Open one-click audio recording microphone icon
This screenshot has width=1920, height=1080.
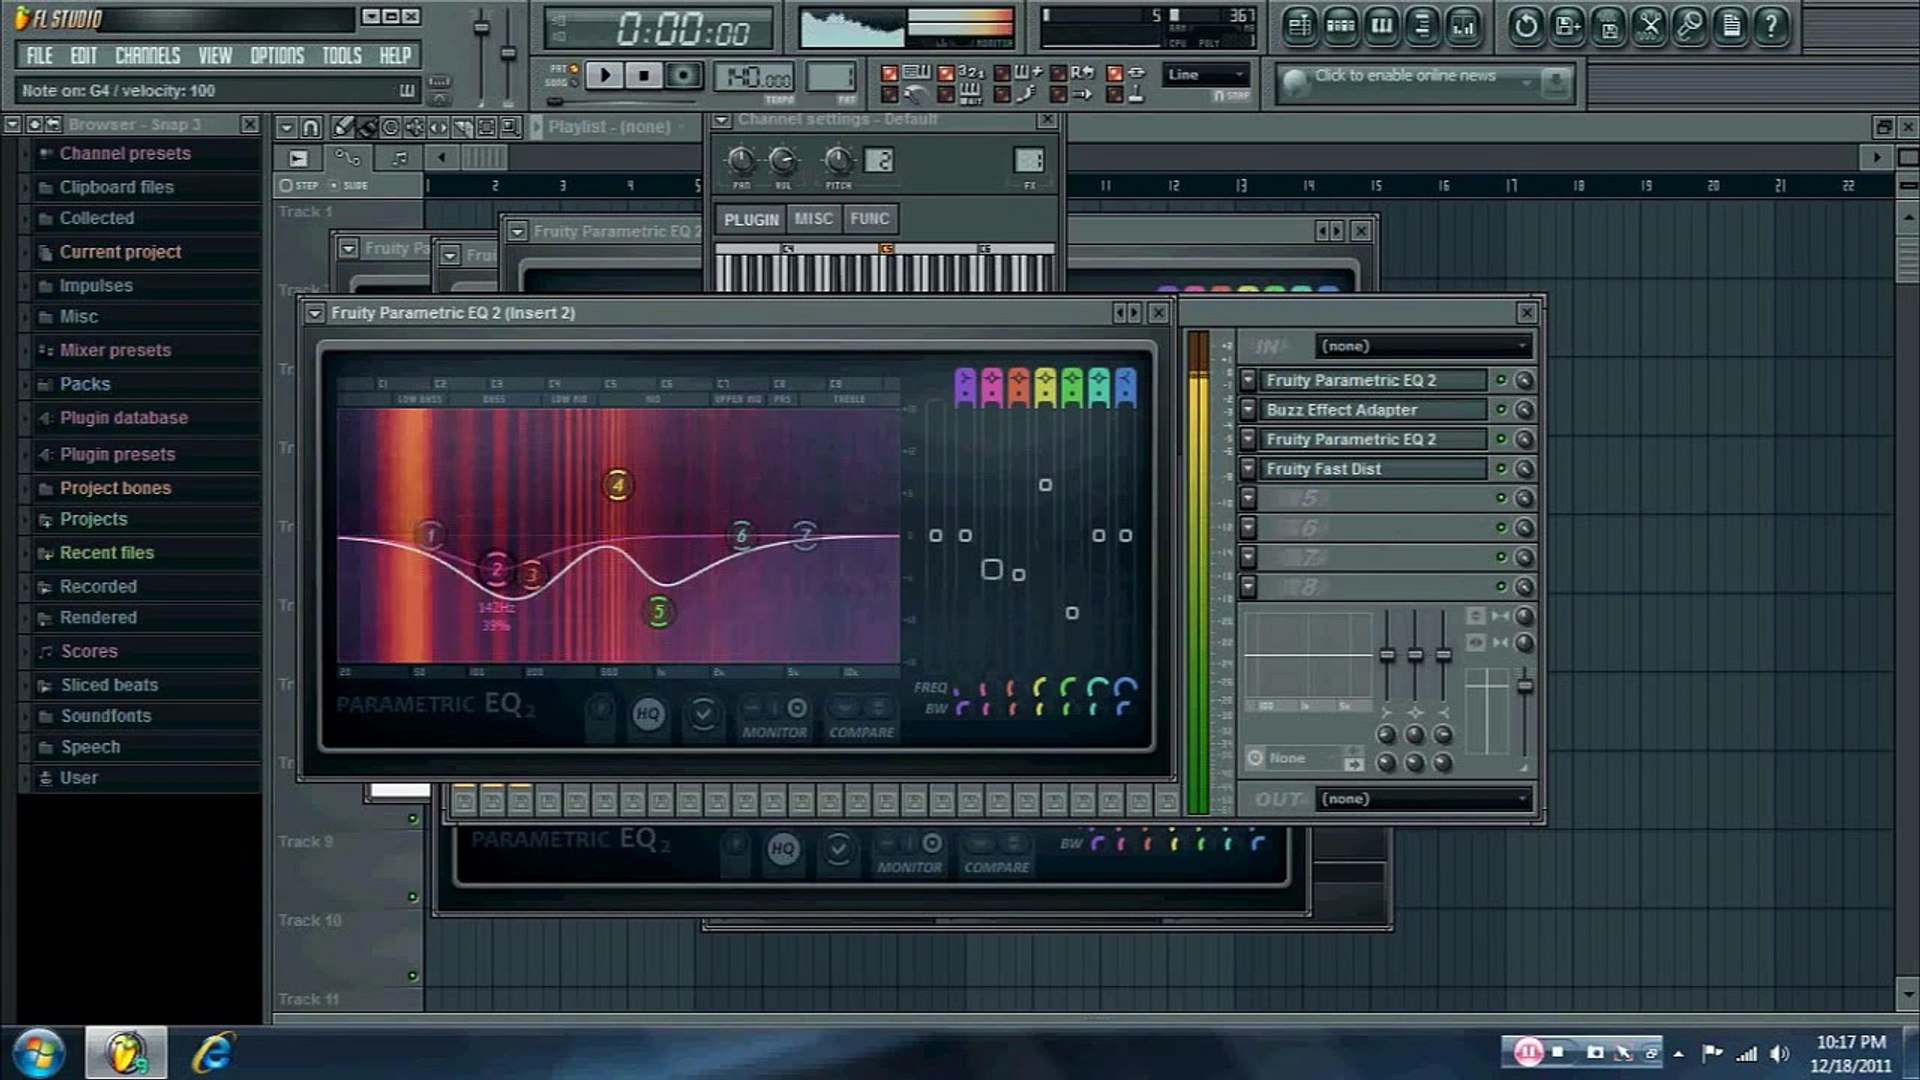1690,26
